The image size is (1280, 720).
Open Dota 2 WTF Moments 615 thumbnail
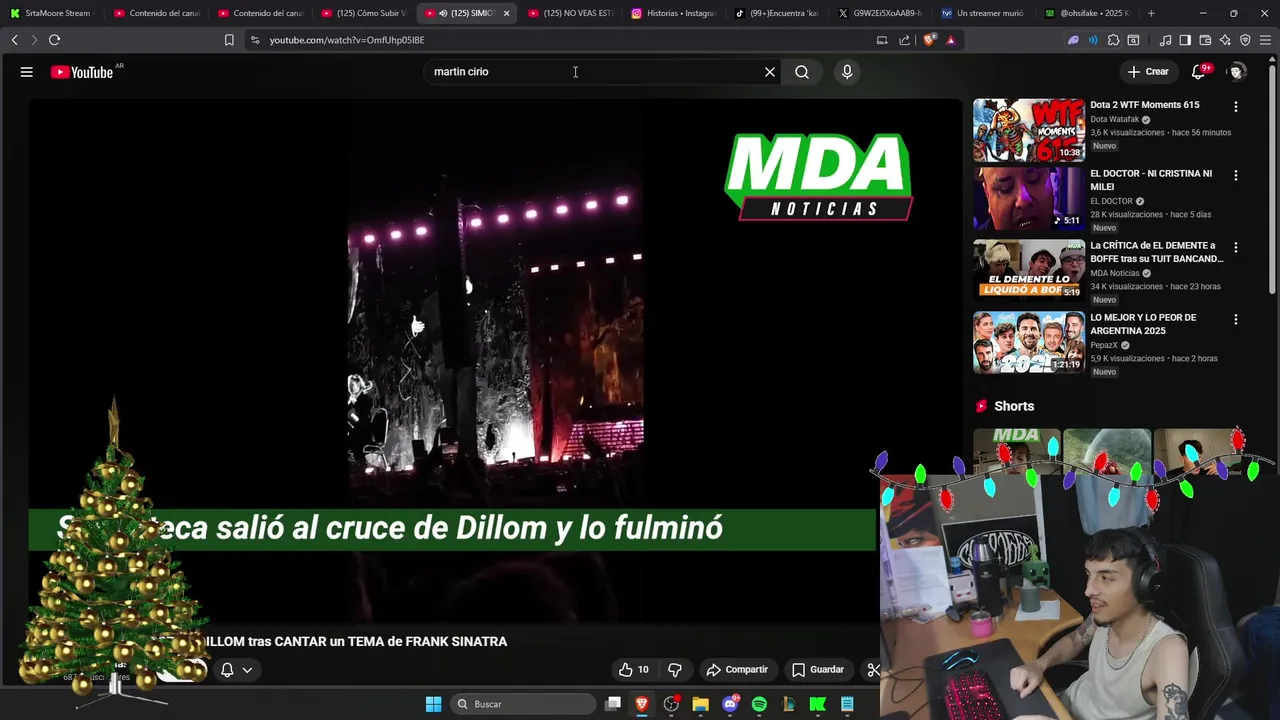pos(1028,130)
